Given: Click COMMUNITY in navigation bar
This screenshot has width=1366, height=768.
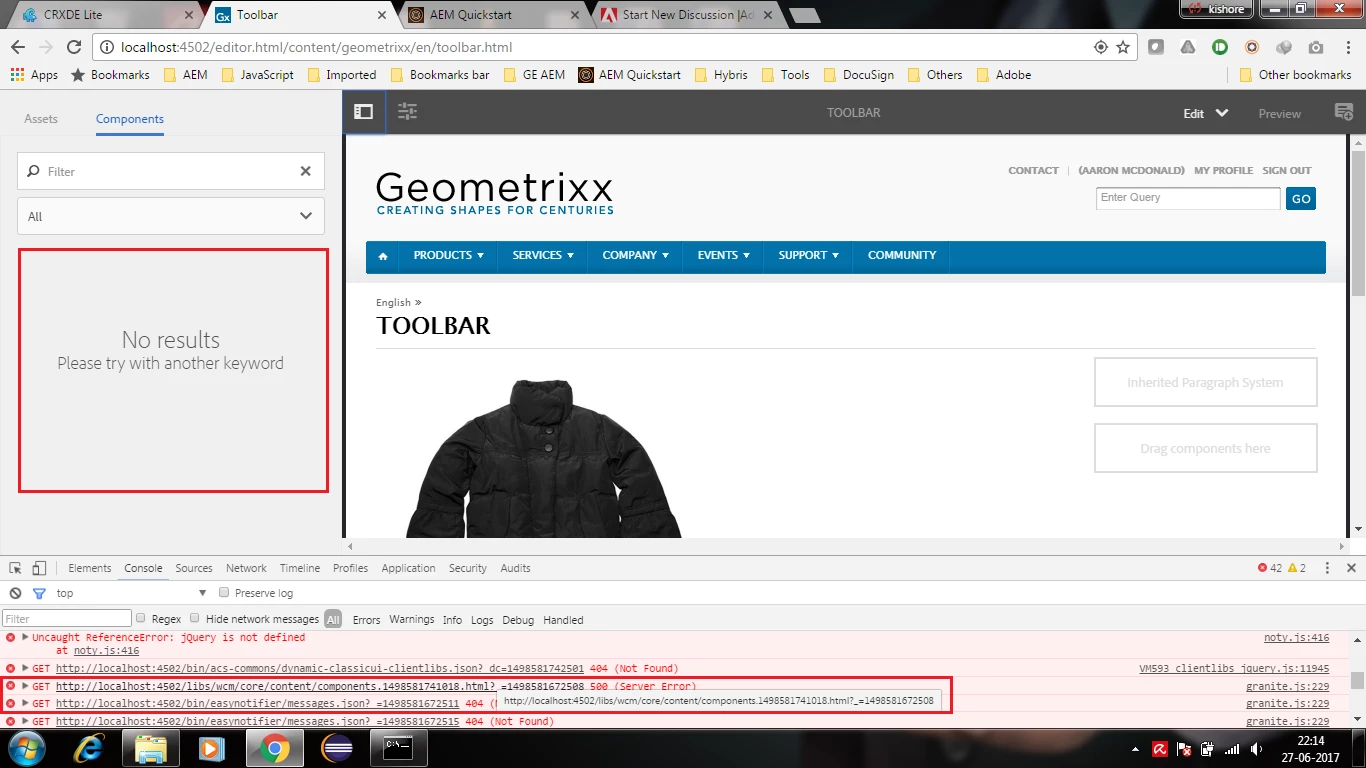Looking at the screenshot, I should [902, 256].
